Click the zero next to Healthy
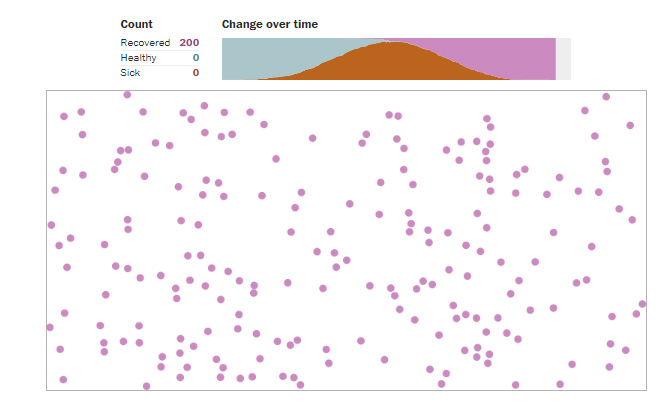The height and width of the screenshot is (406, 672). point(196,57)
